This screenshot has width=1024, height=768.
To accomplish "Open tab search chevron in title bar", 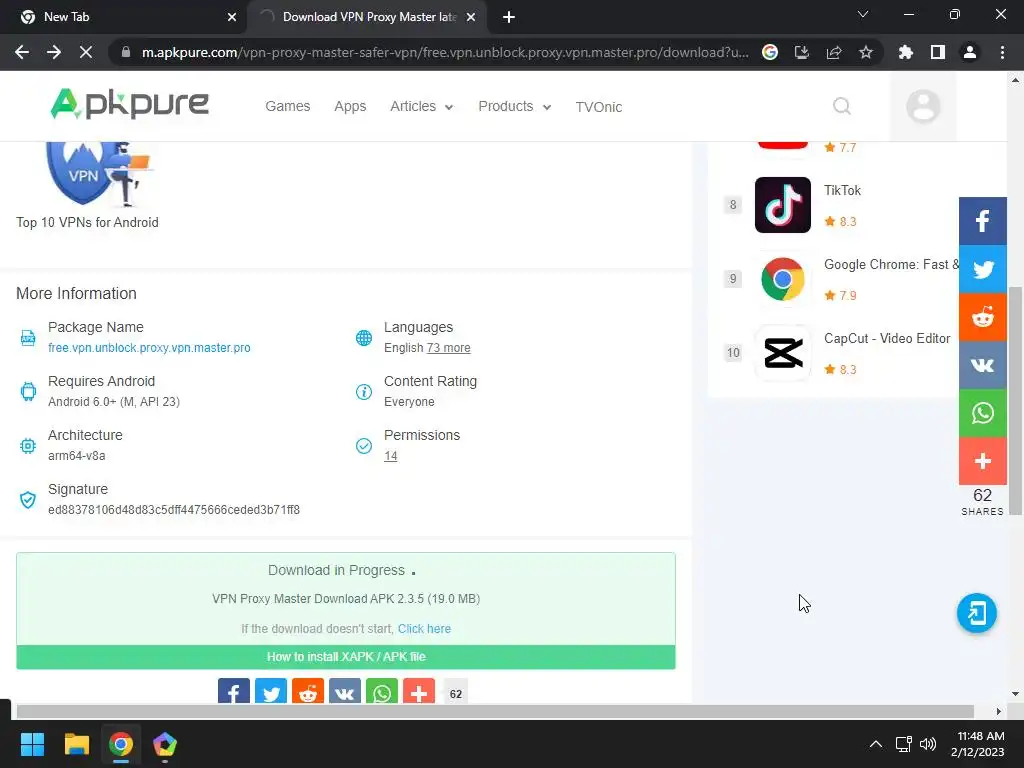I will click(x=863, y=14).
